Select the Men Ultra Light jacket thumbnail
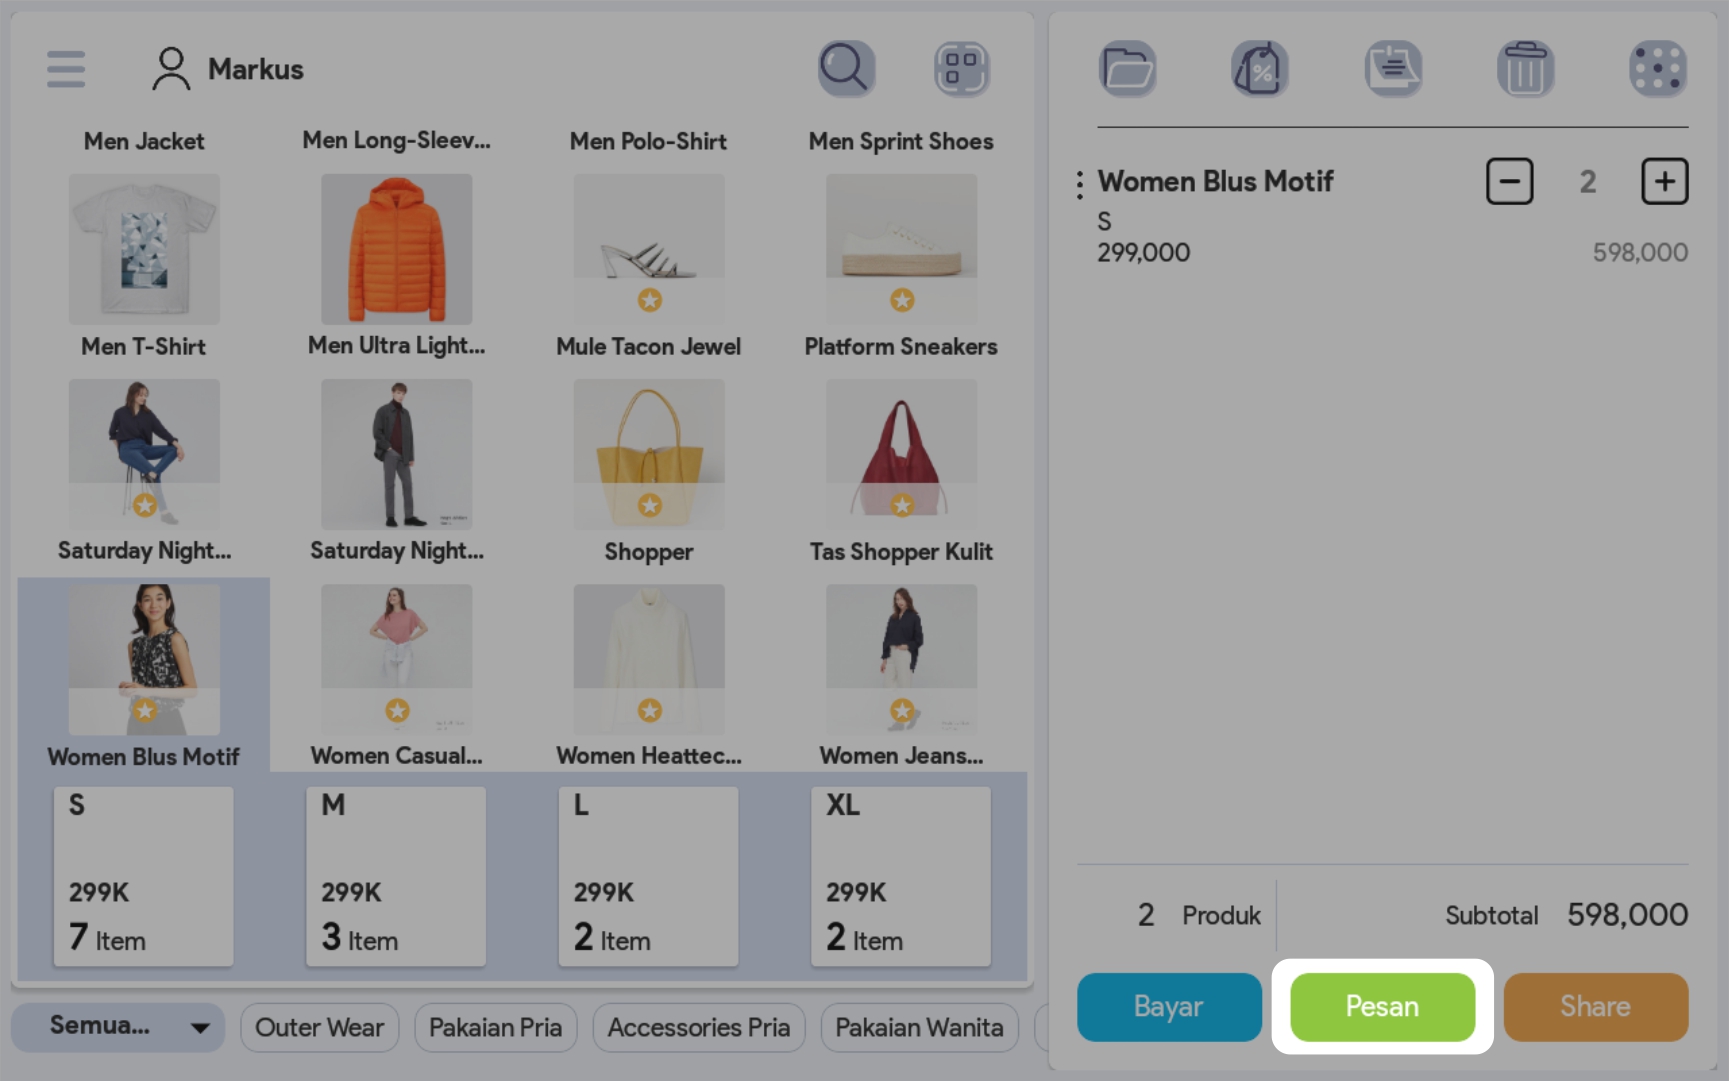The height and width of the screenshot is (1081, 1729). pos(397,249)
